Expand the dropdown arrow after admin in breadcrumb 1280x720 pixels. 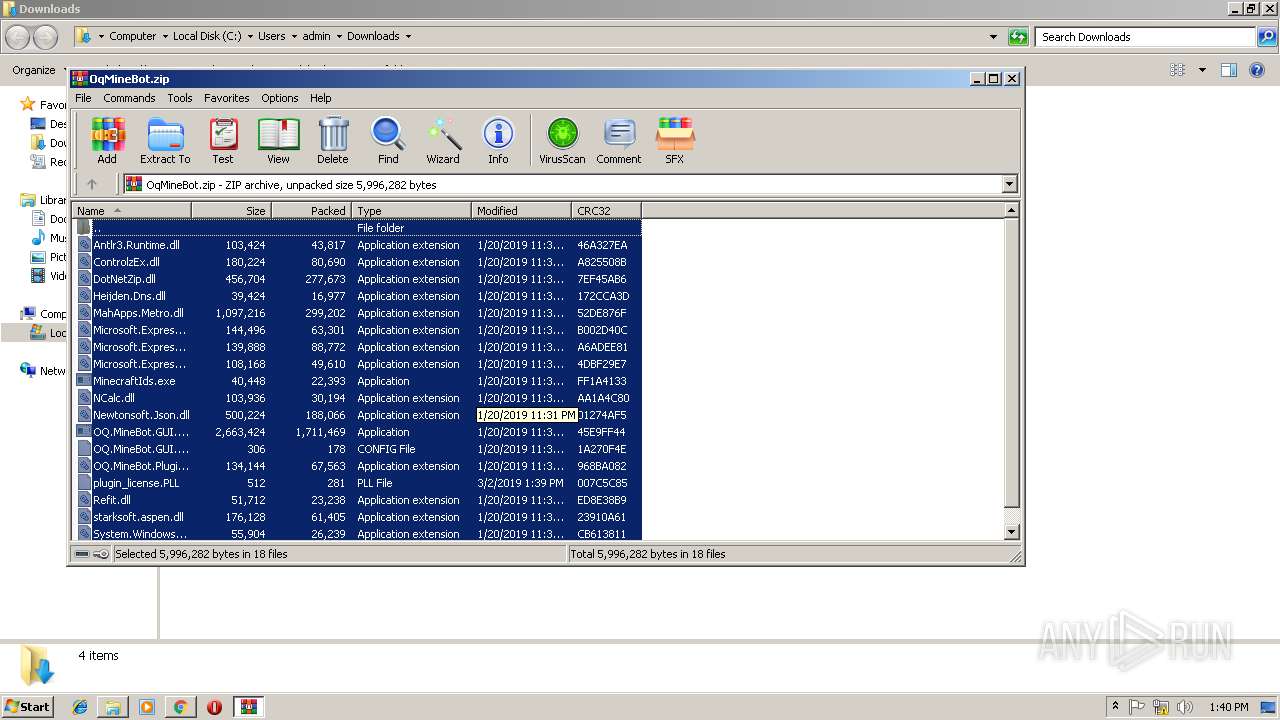point(339,36)
